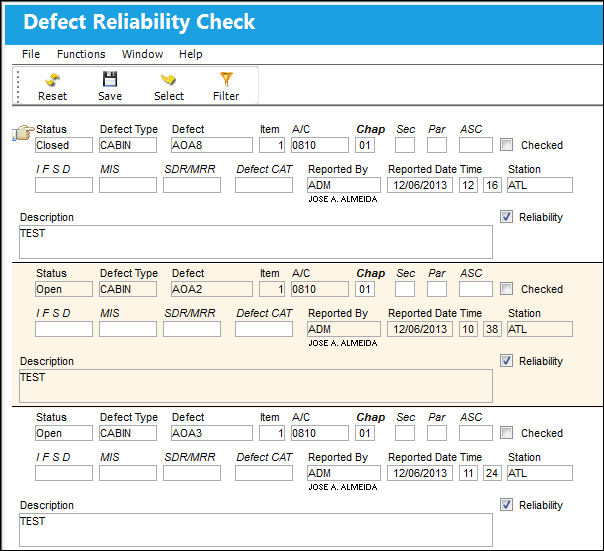
Task: Untick Reliability checkbox for AOA8 record
Action: pyautogui.click(x=506, y=217)
